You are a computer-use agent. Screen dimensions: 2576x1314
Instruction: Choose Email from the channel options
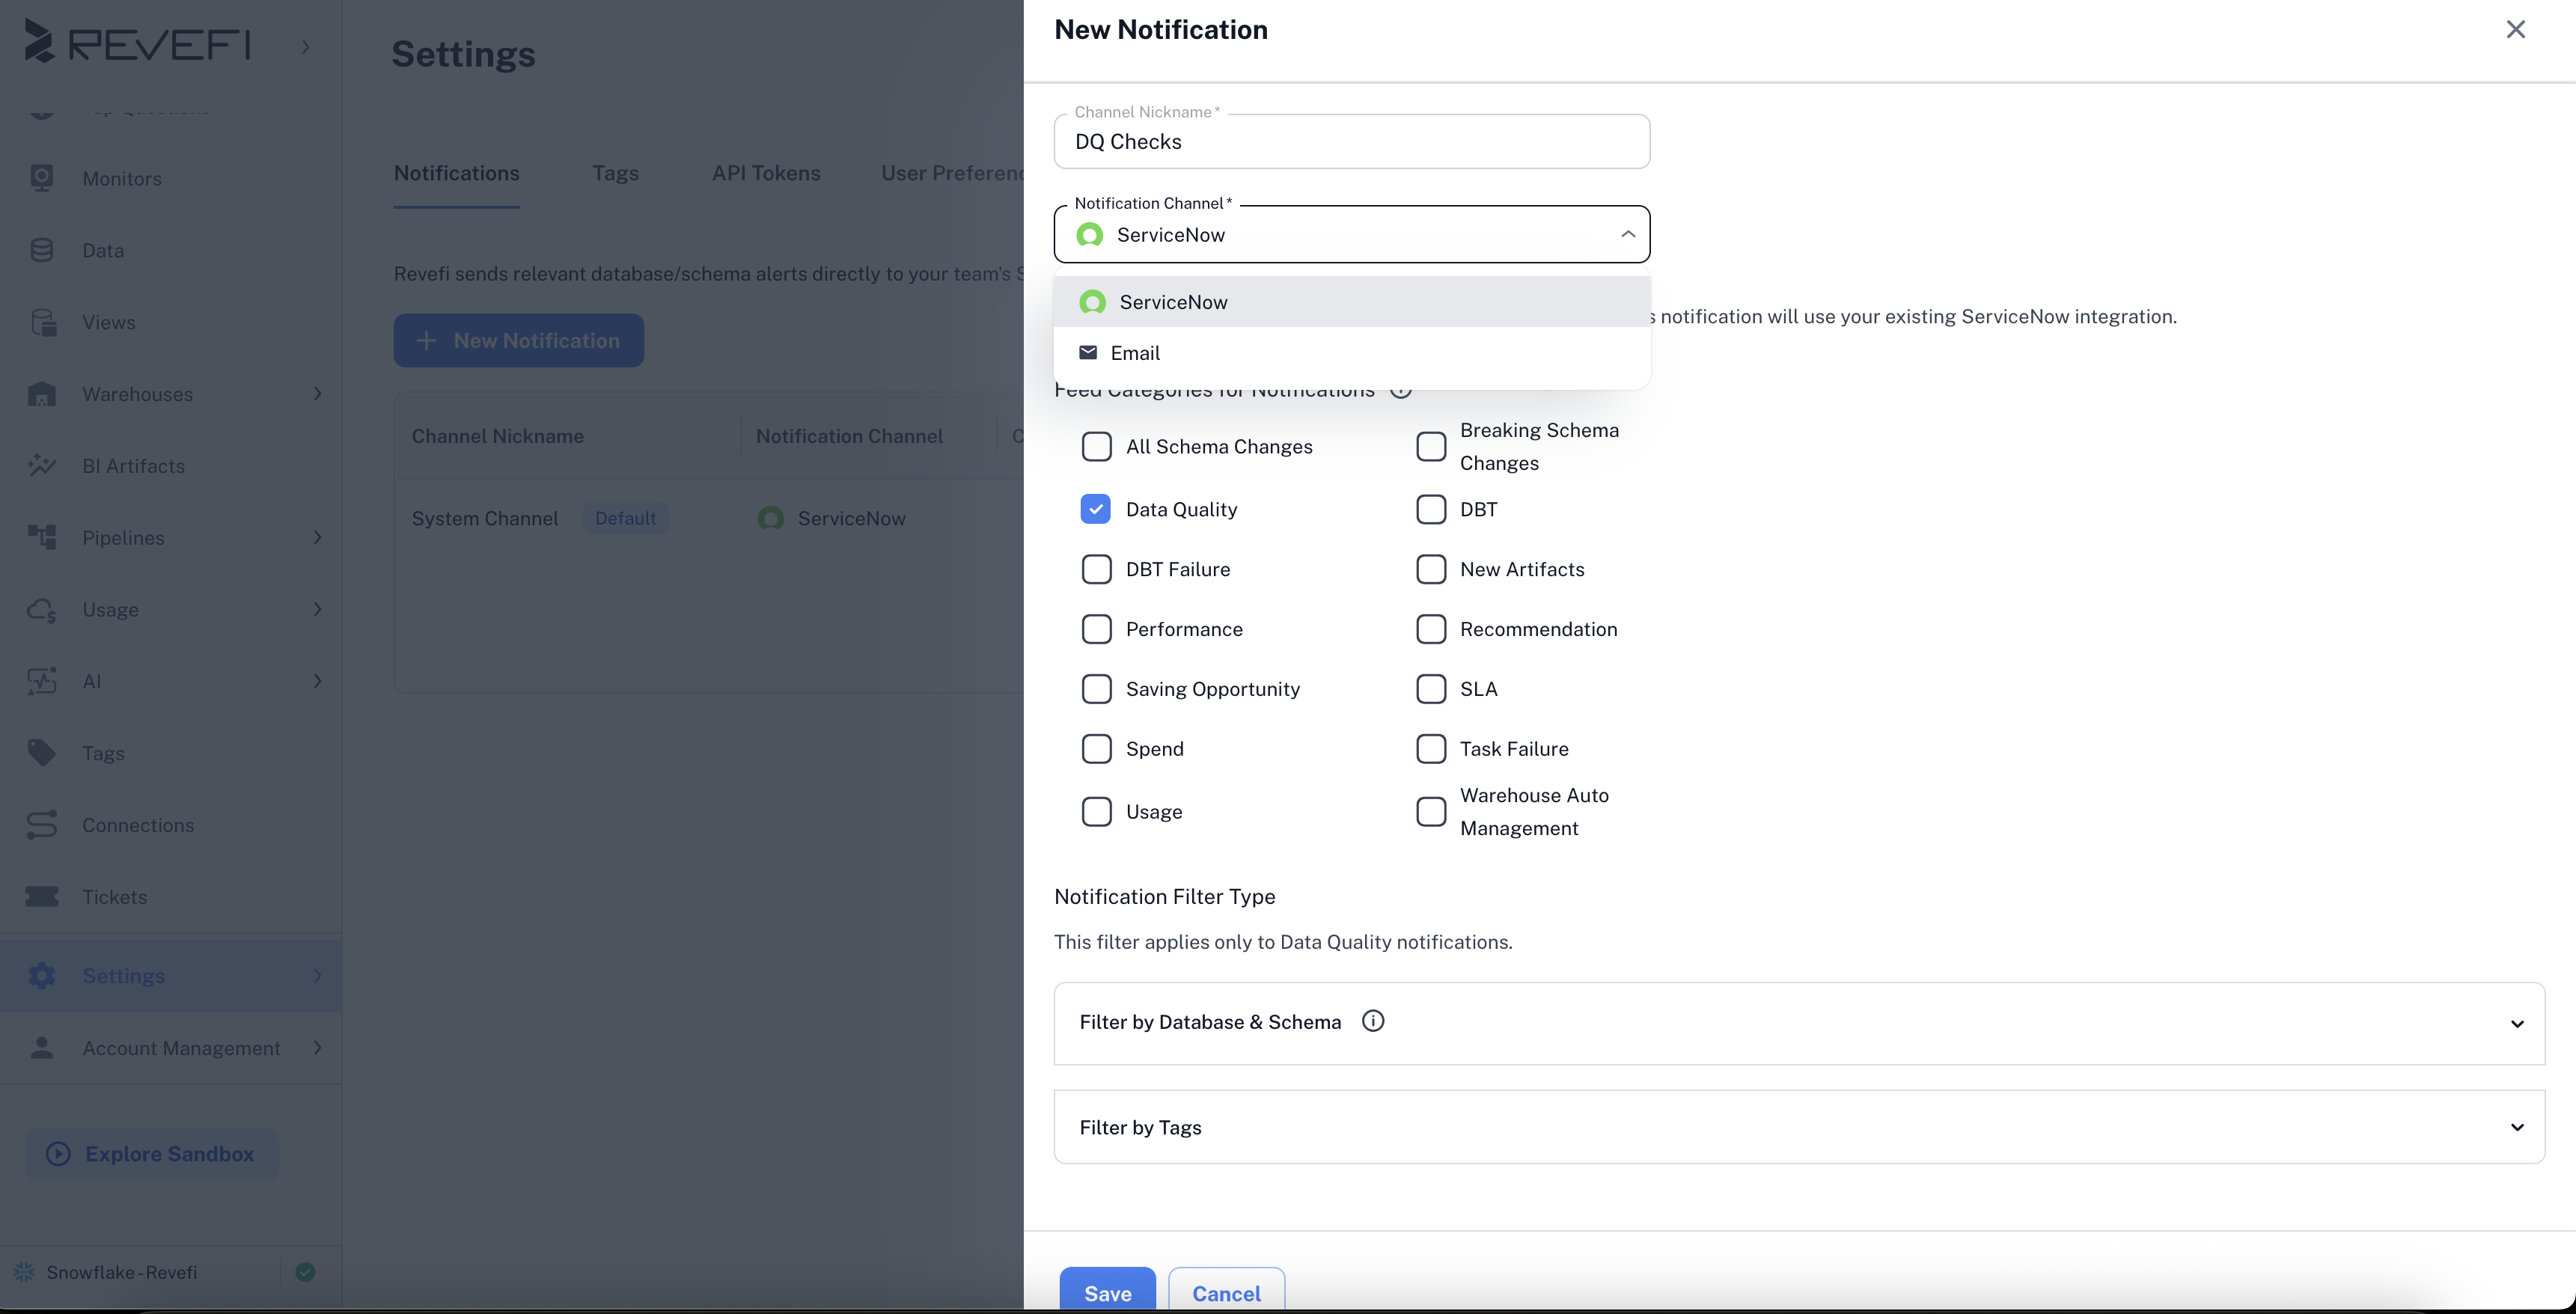[1134, 353]
